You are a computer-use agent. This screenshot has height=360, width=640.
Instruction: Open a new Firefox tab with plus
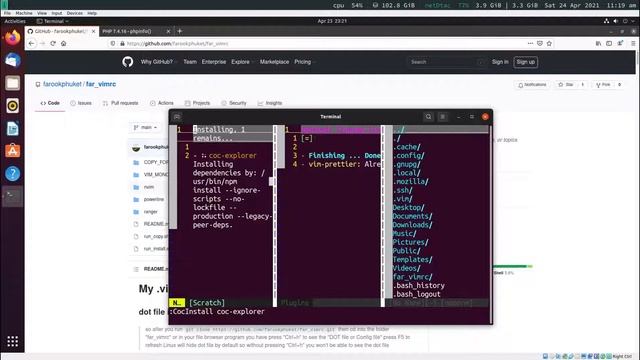point(180,31)
